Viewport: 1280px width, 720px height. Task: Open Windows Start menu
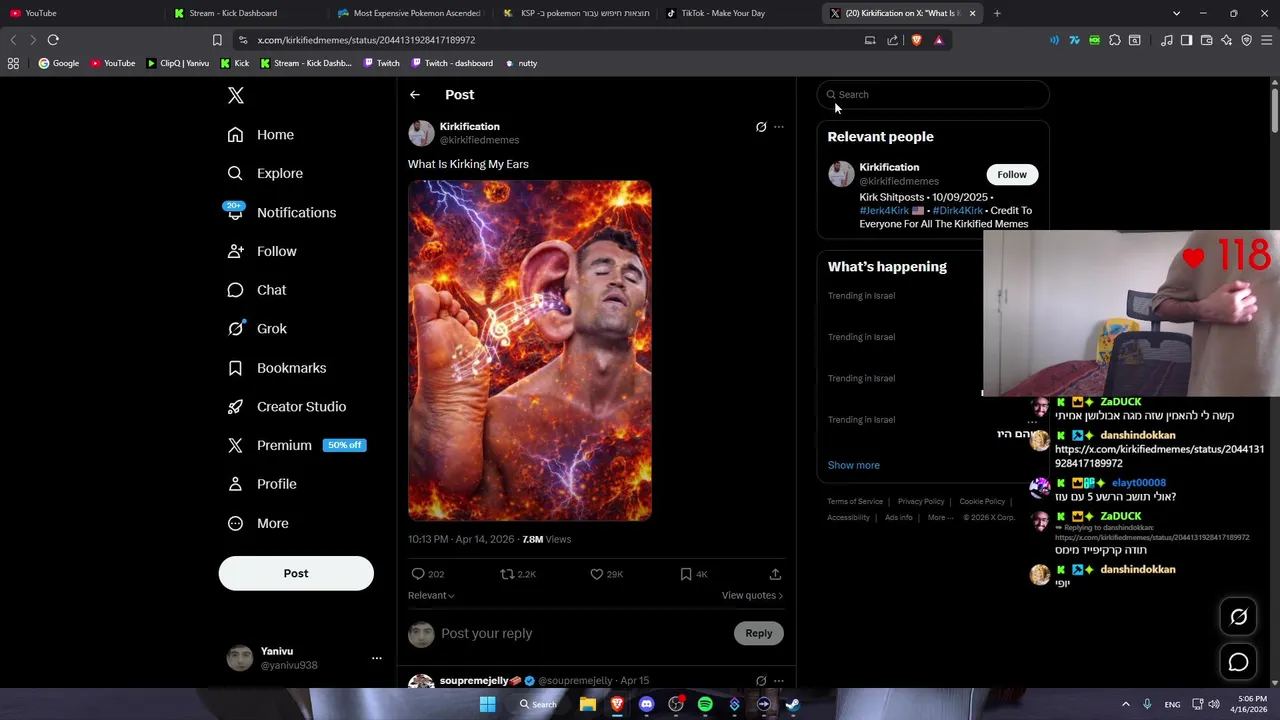[487, 704]
